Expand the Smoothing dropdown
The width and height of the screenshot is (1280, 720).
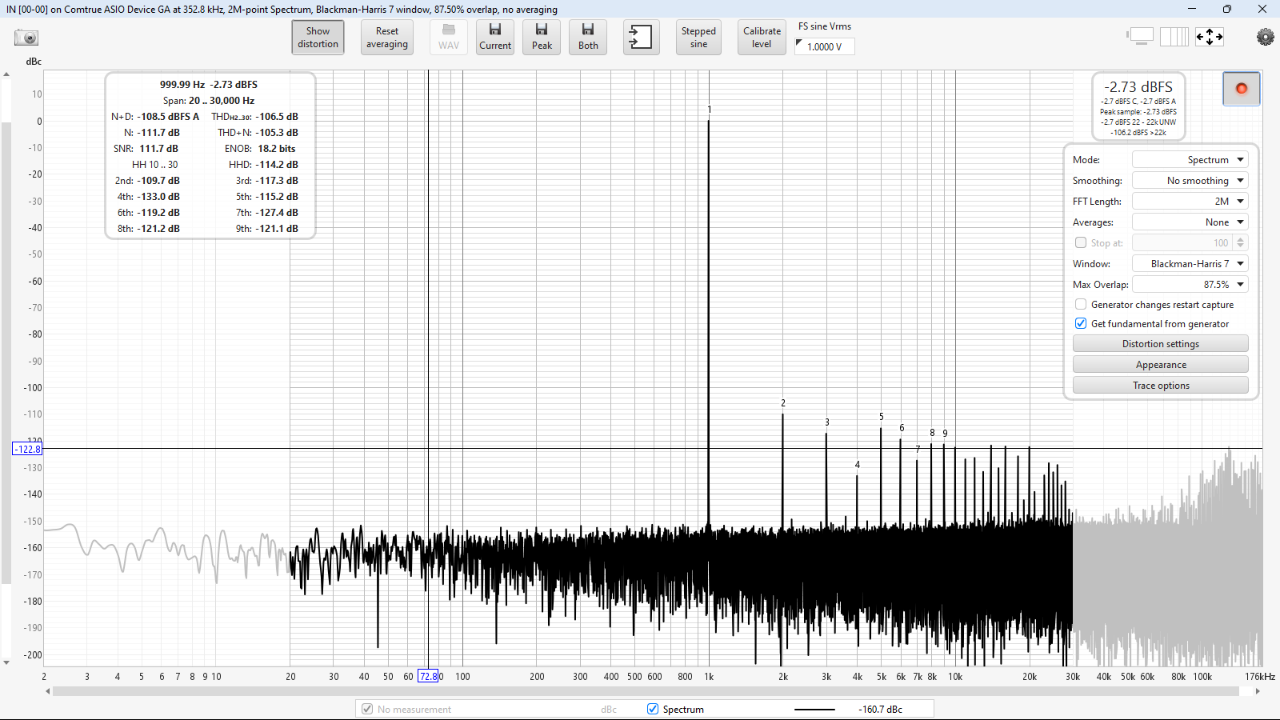pos(1190,181)
